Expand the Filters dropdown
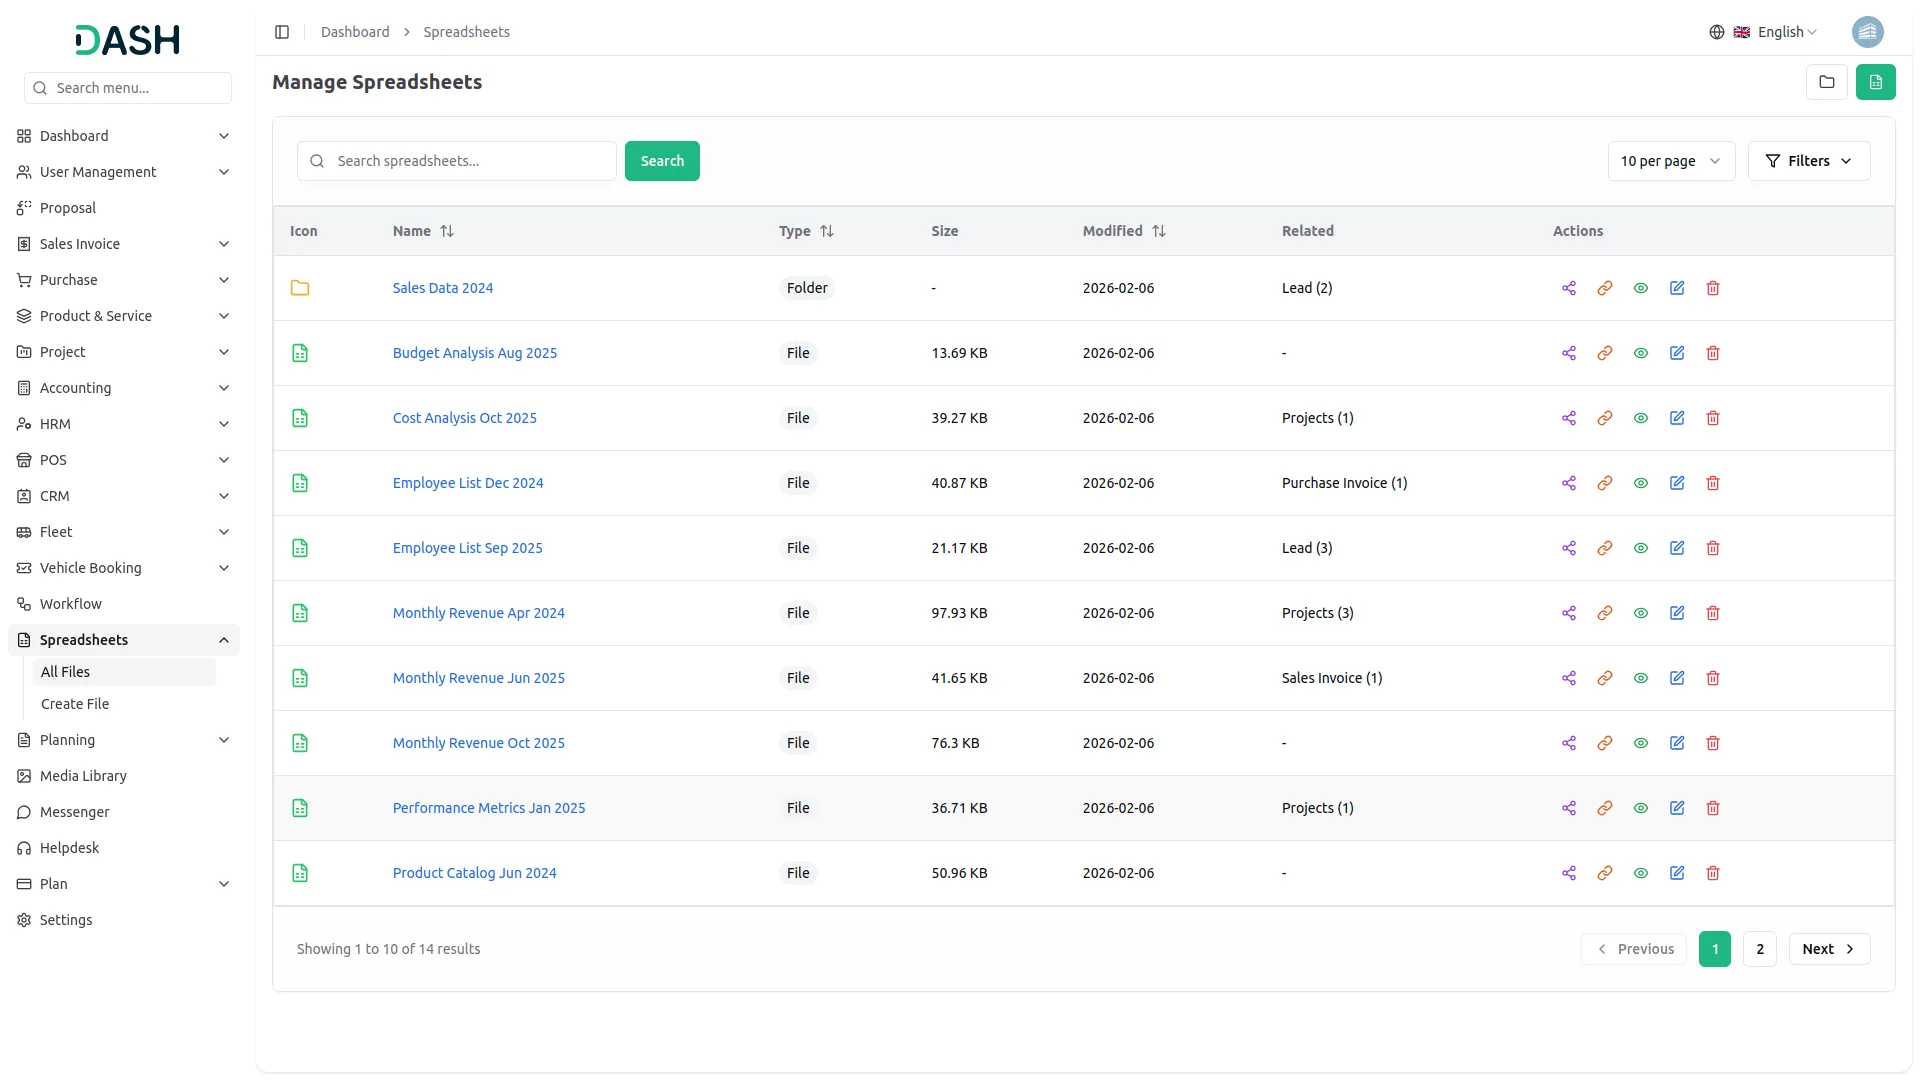 (1808, 161)
